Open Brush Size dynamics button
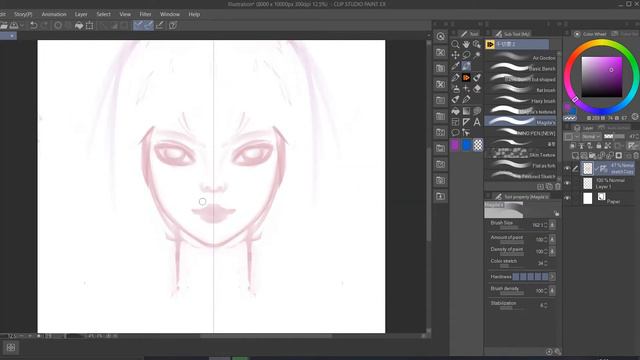 click(x=552, y=225)
